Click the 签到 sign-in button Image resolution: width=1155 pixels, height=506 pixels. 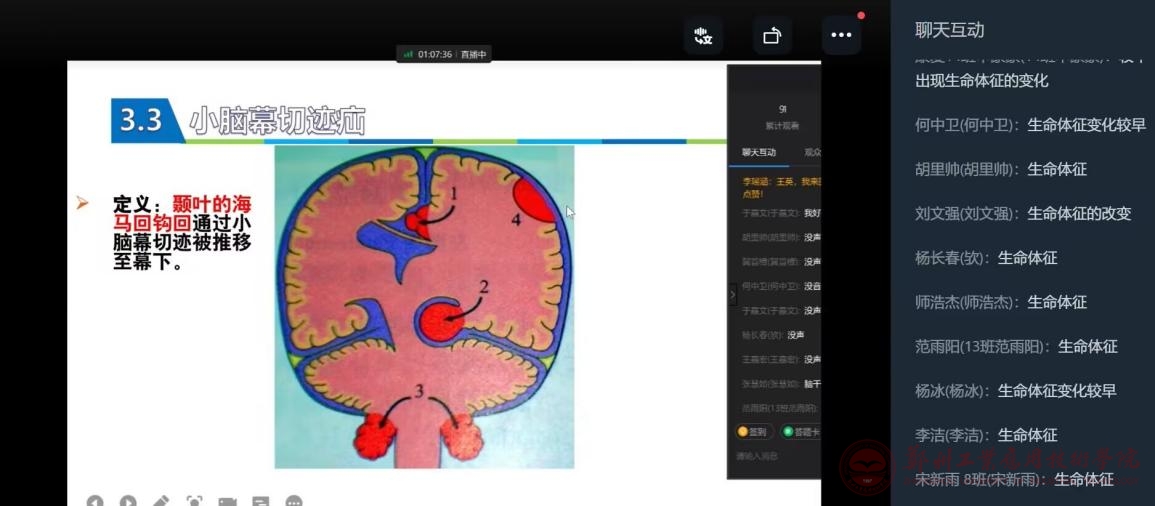coord(753,432)
